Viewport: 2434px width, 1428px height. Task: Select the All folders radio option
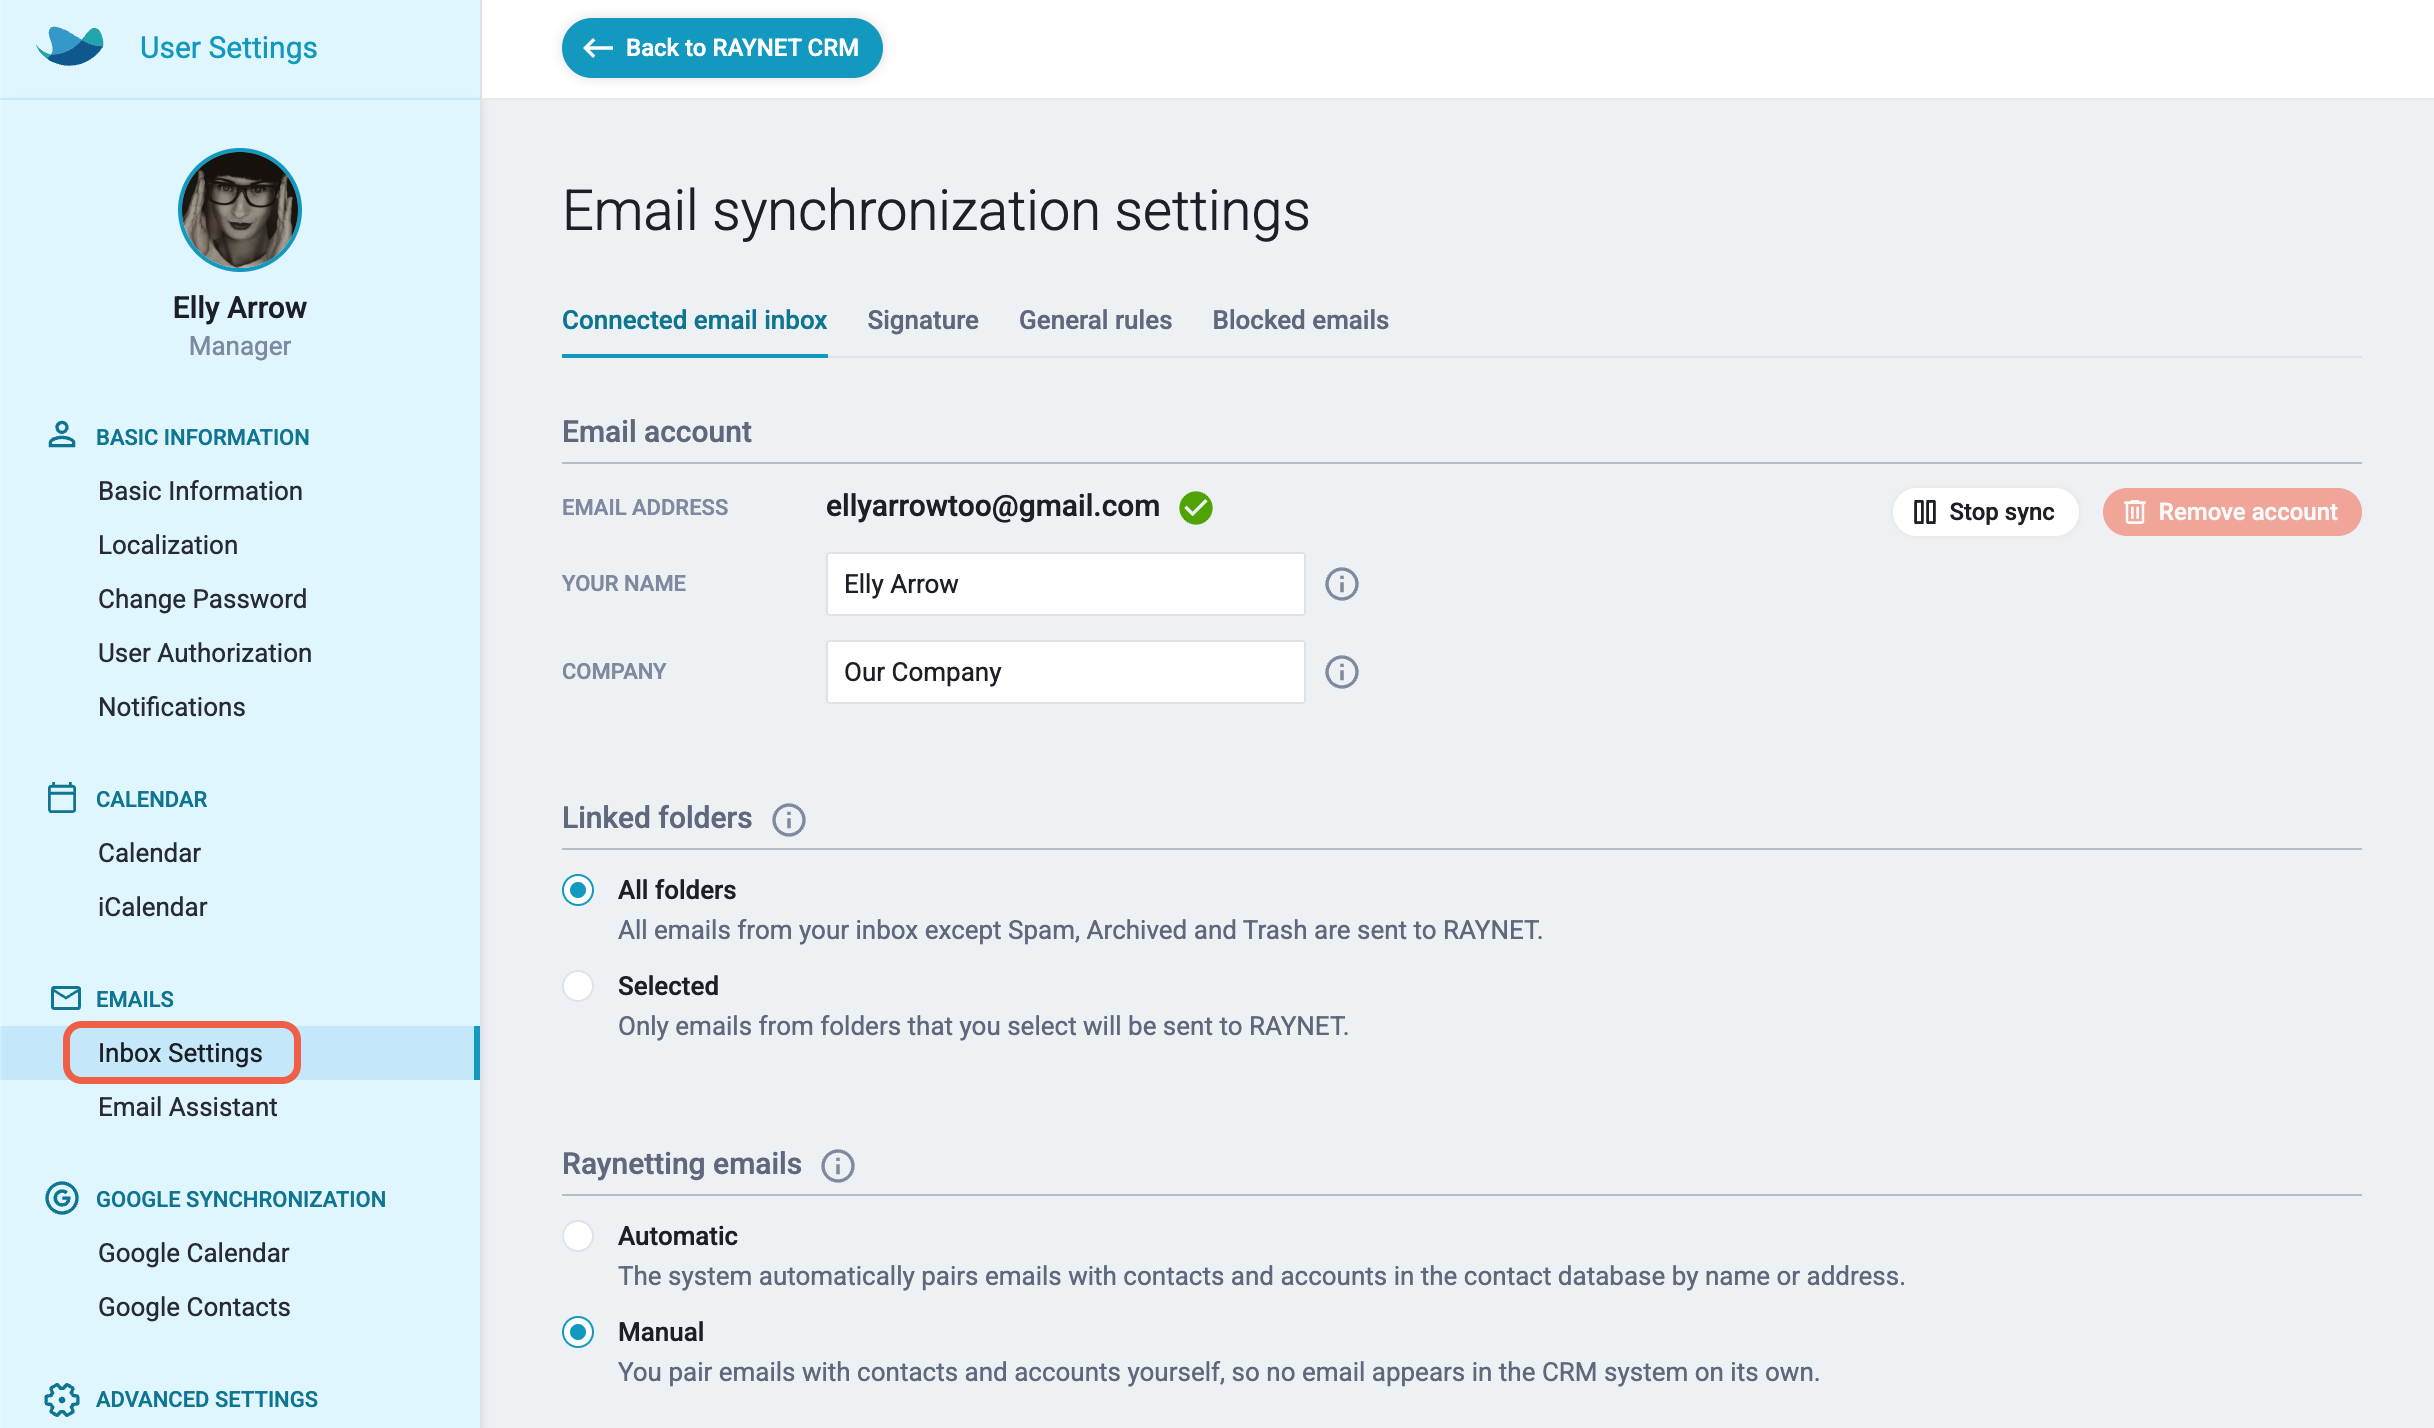tap(578, 890)
